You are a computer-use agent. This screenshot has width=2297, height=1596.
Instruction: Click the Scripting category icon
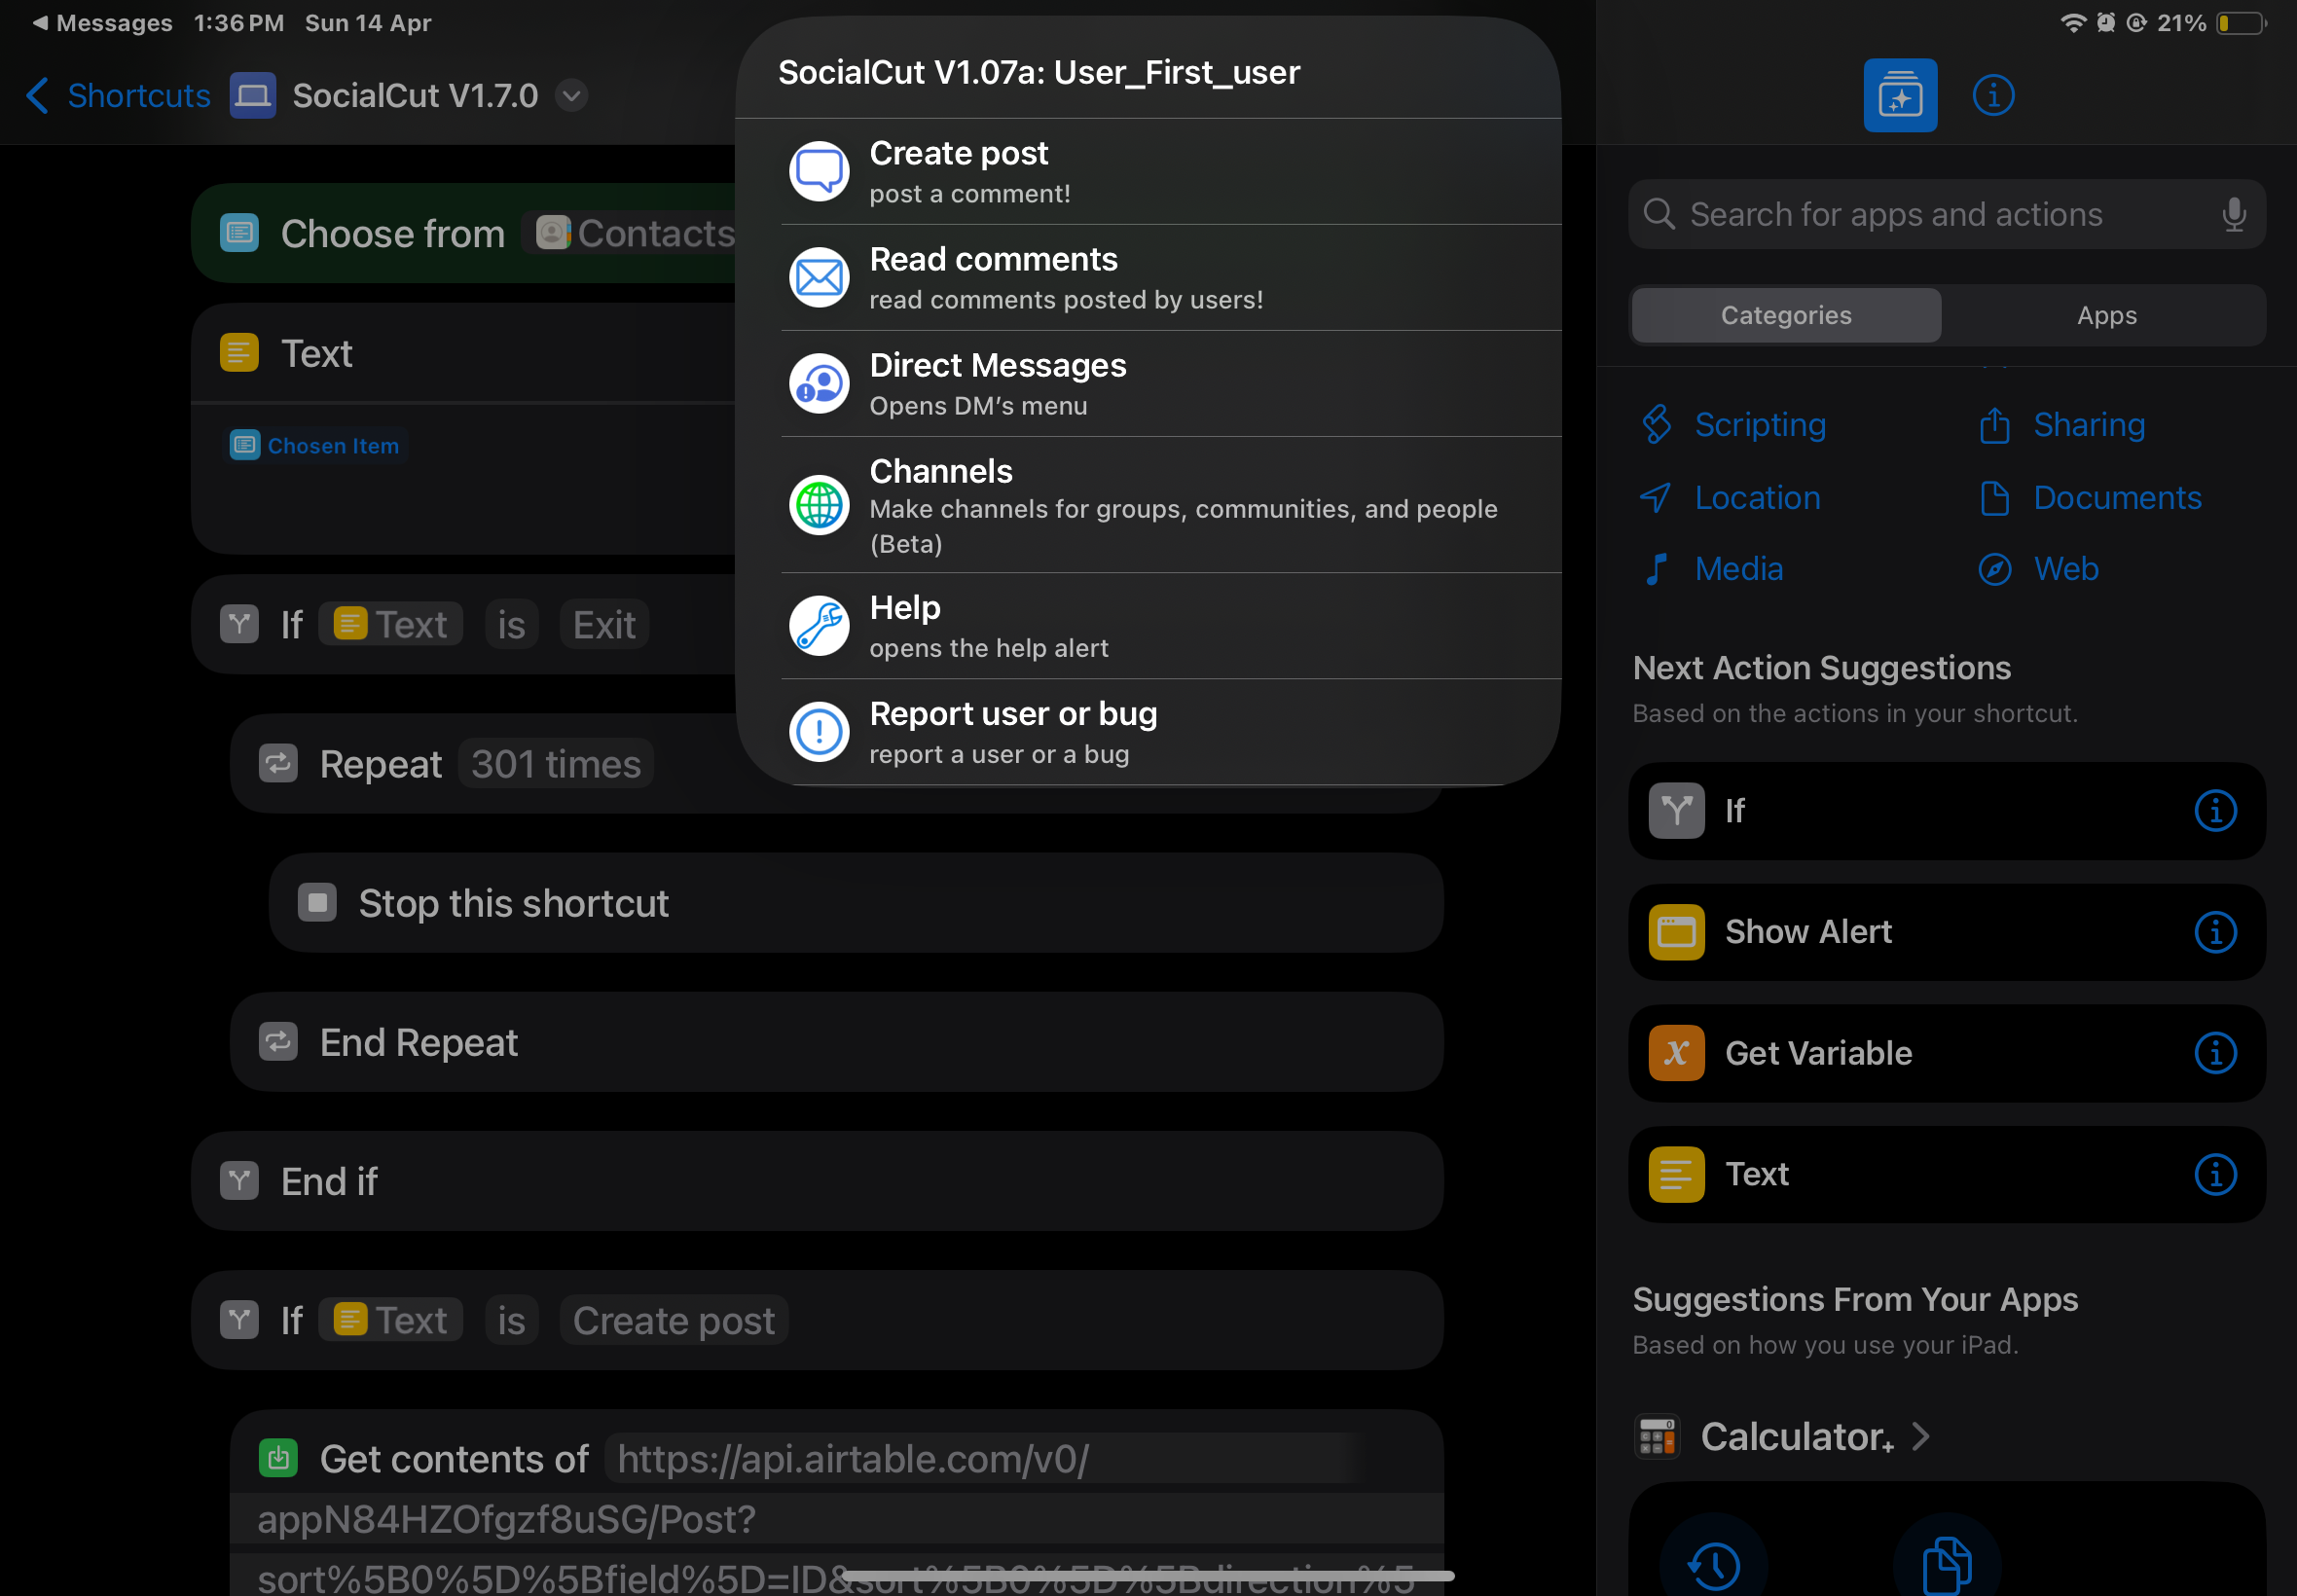coord(1657,425)
